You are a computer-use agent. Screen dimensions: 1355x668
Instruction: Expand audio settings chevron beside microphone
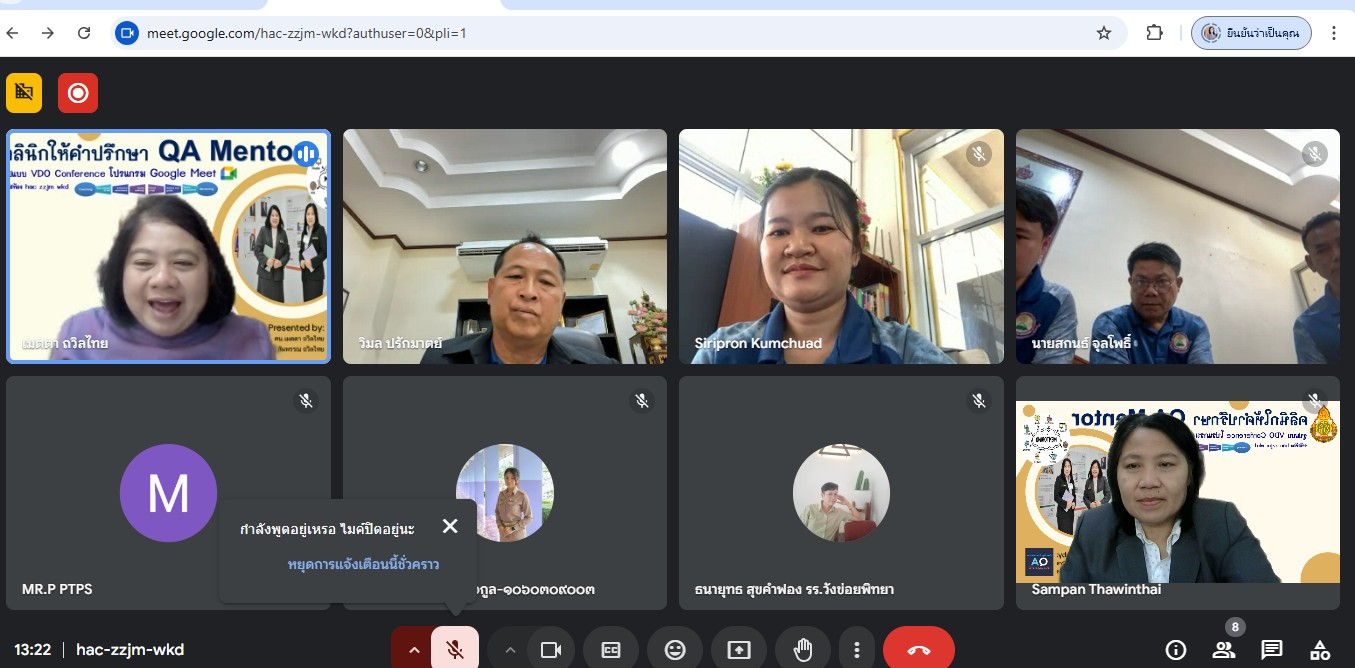tap(413, 650)
